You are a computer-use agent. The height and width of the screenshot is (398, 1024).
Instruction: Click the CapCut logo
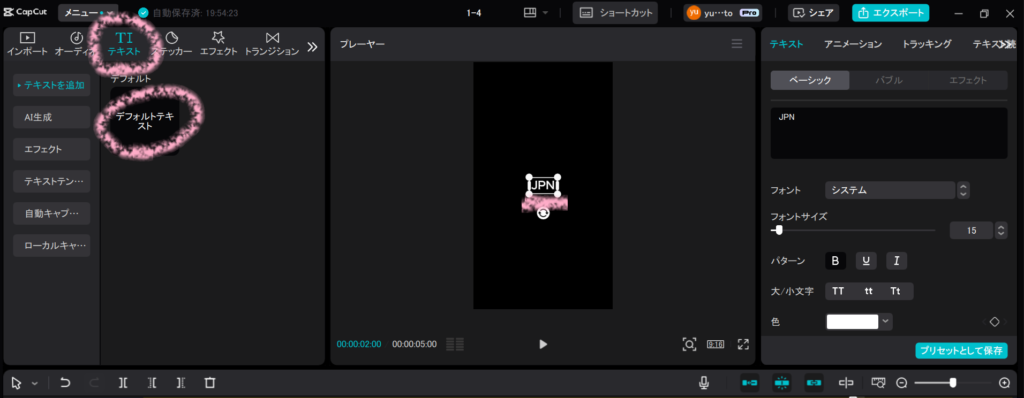coord(25,12)
